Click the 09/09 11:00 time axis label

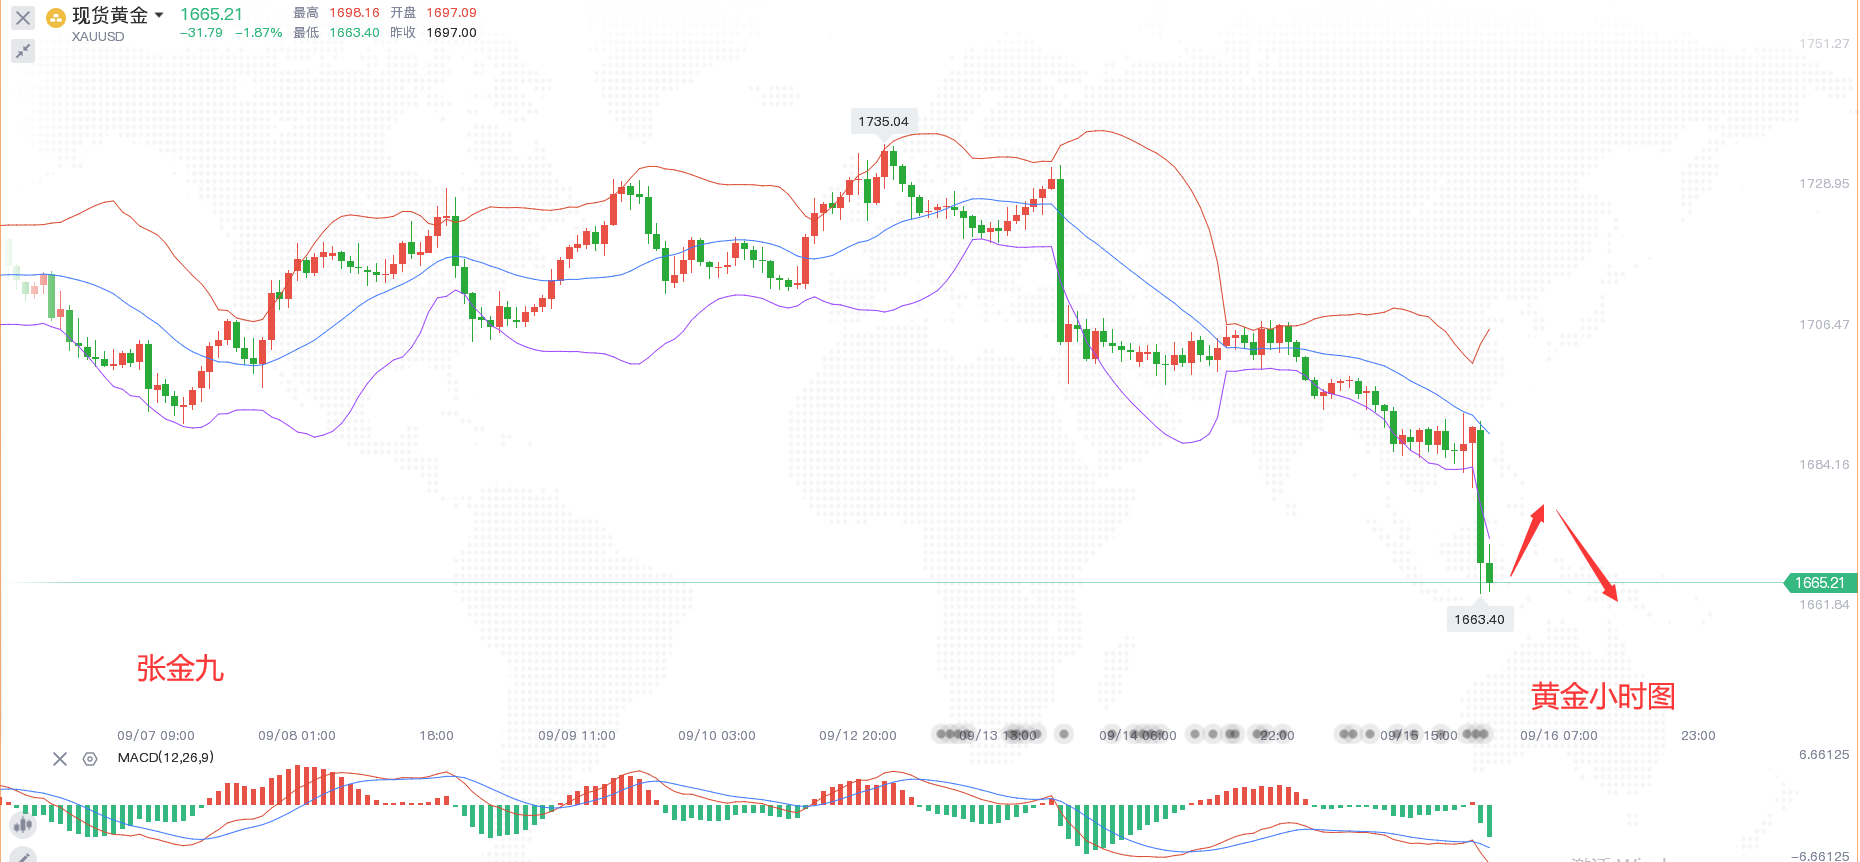coord(577,736)
